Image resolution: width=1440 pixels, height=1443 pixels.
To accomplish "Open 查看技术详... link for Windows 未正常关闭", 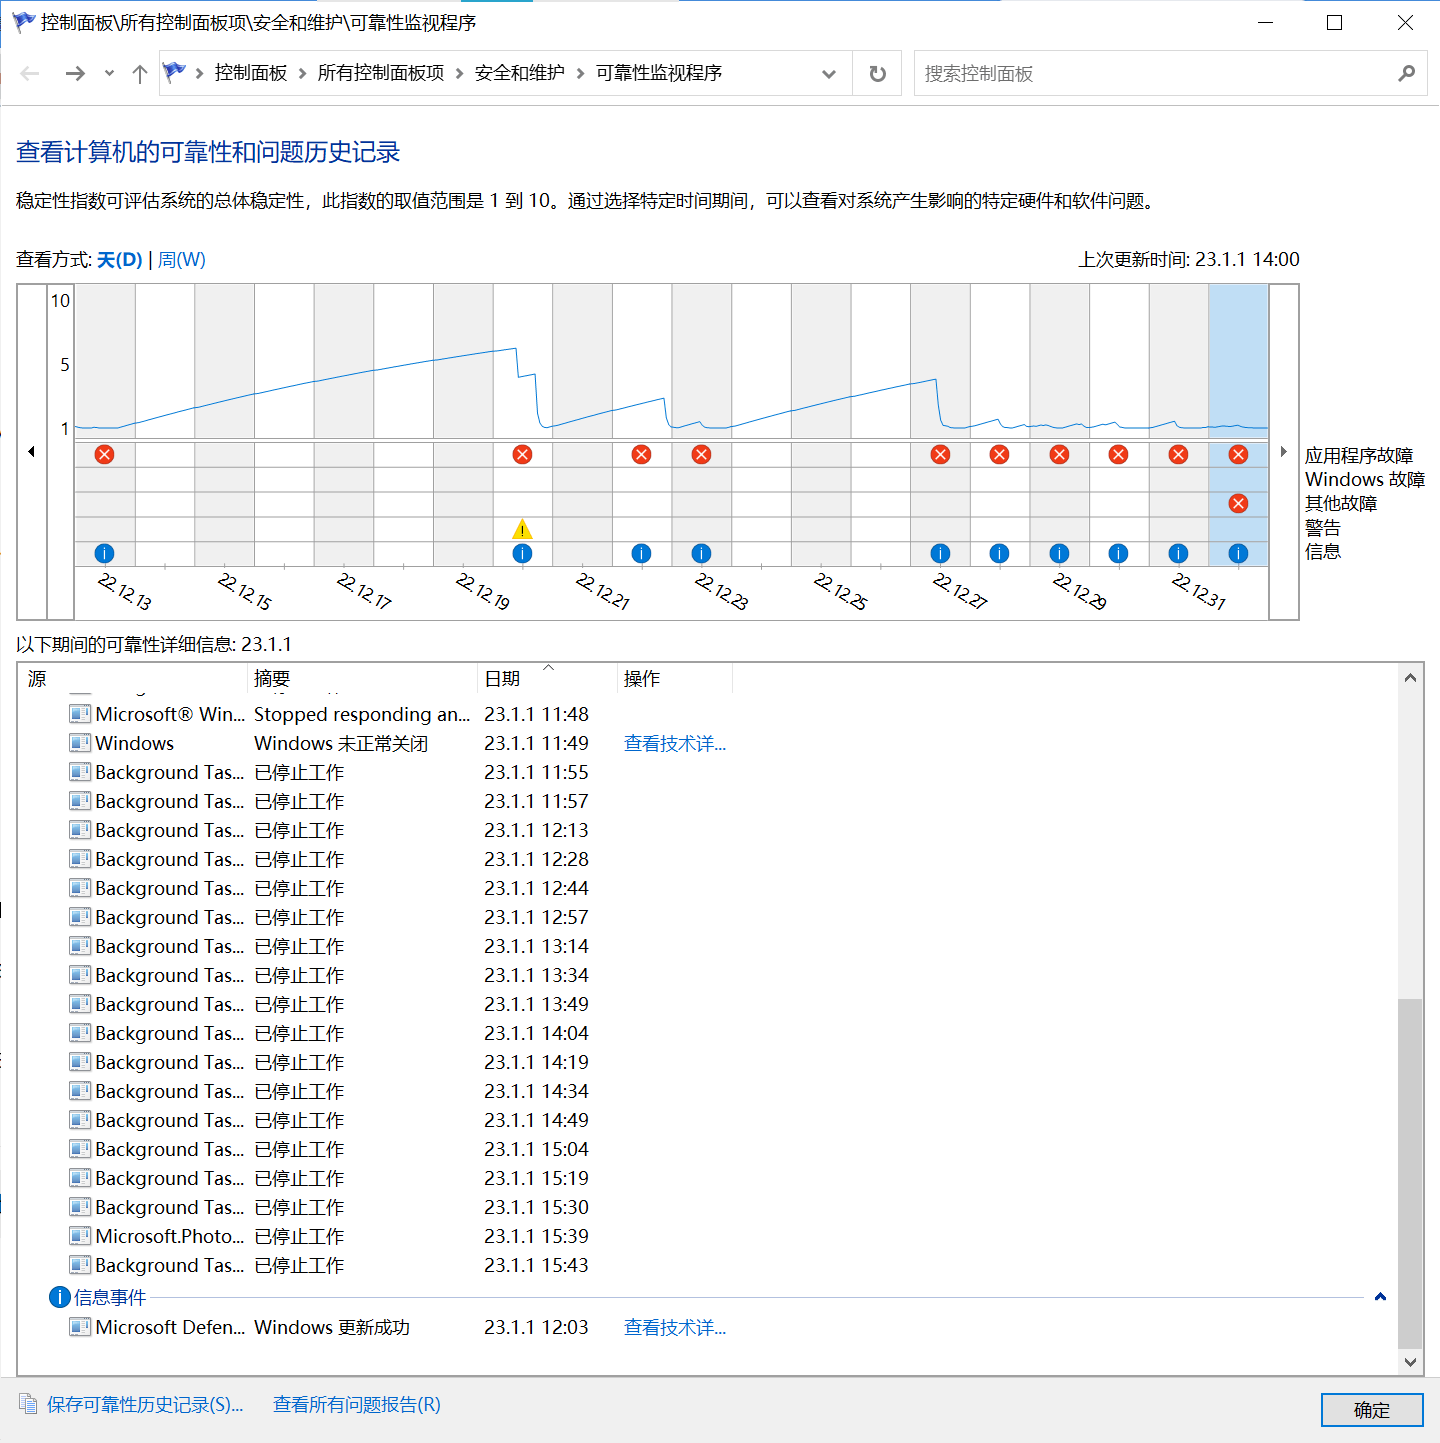I will pyautogui.click(x=675, y=743).
